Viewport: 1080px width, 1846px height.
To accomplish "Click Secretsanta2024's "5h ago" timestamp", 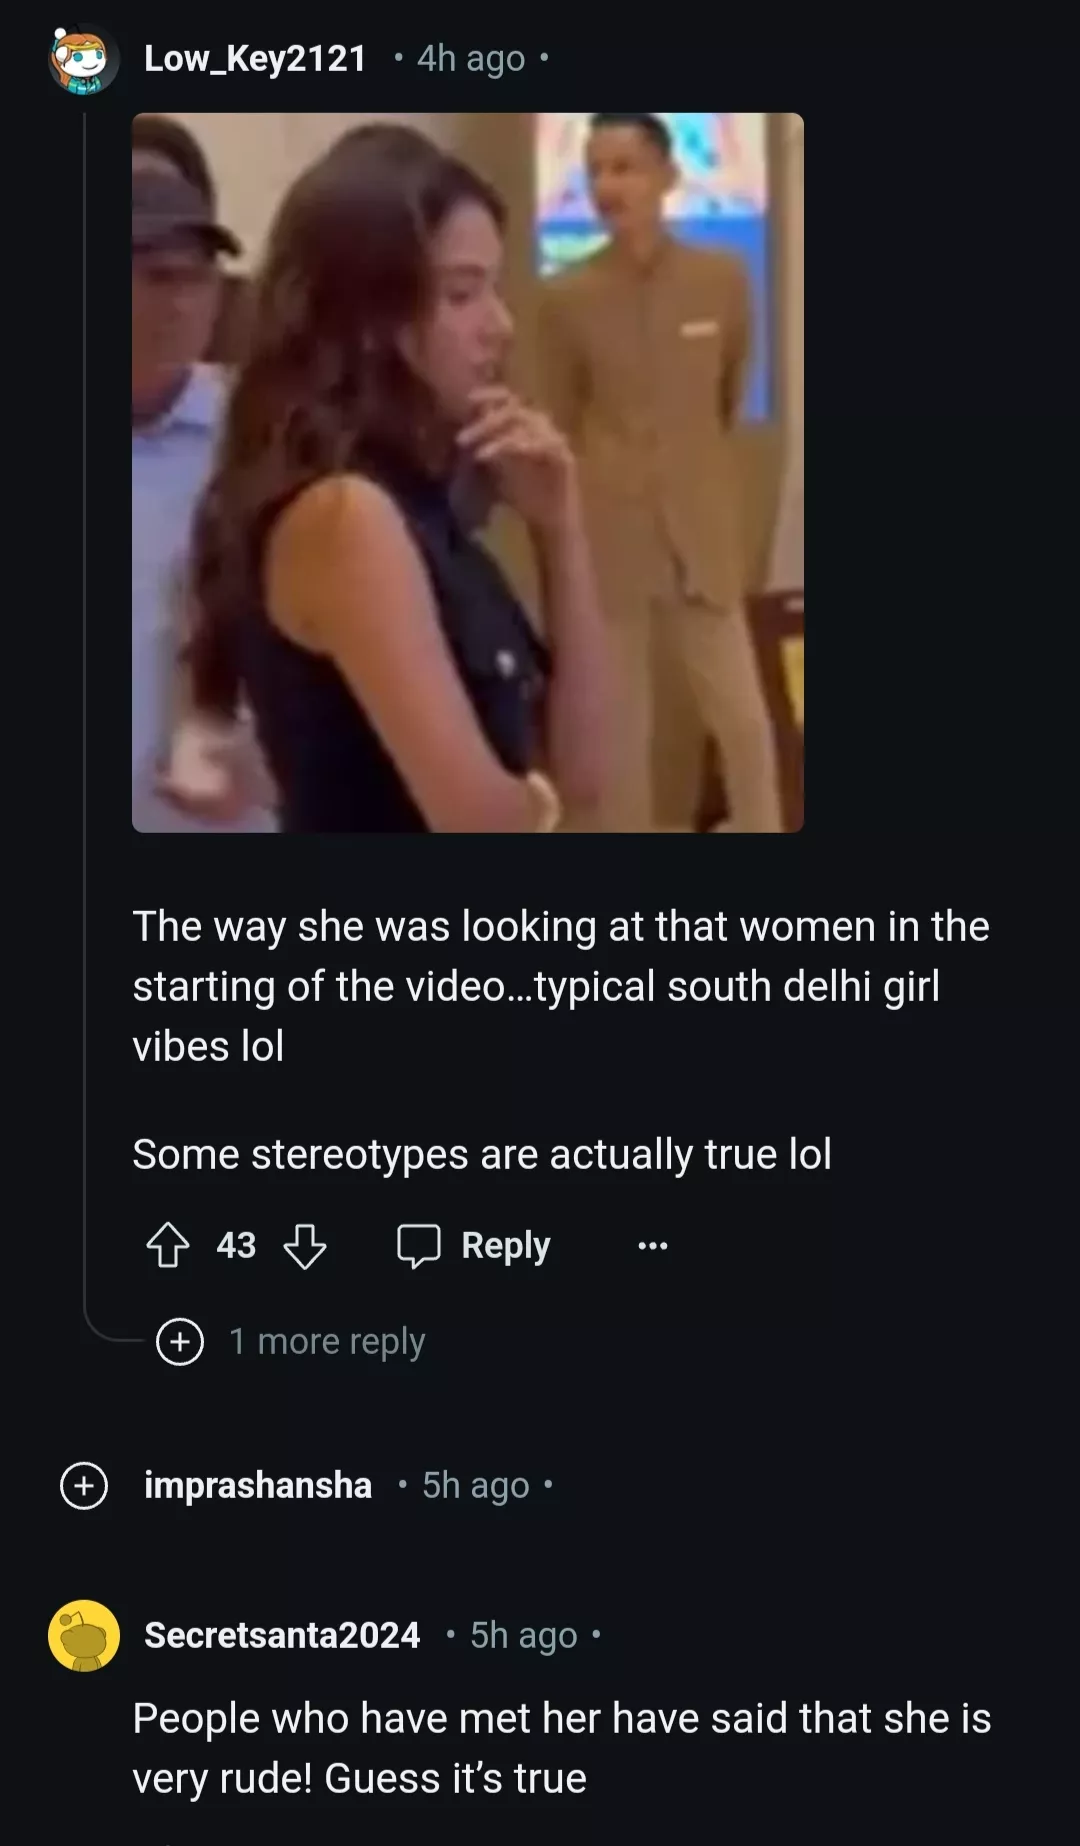I will [x=524, y=1636].
